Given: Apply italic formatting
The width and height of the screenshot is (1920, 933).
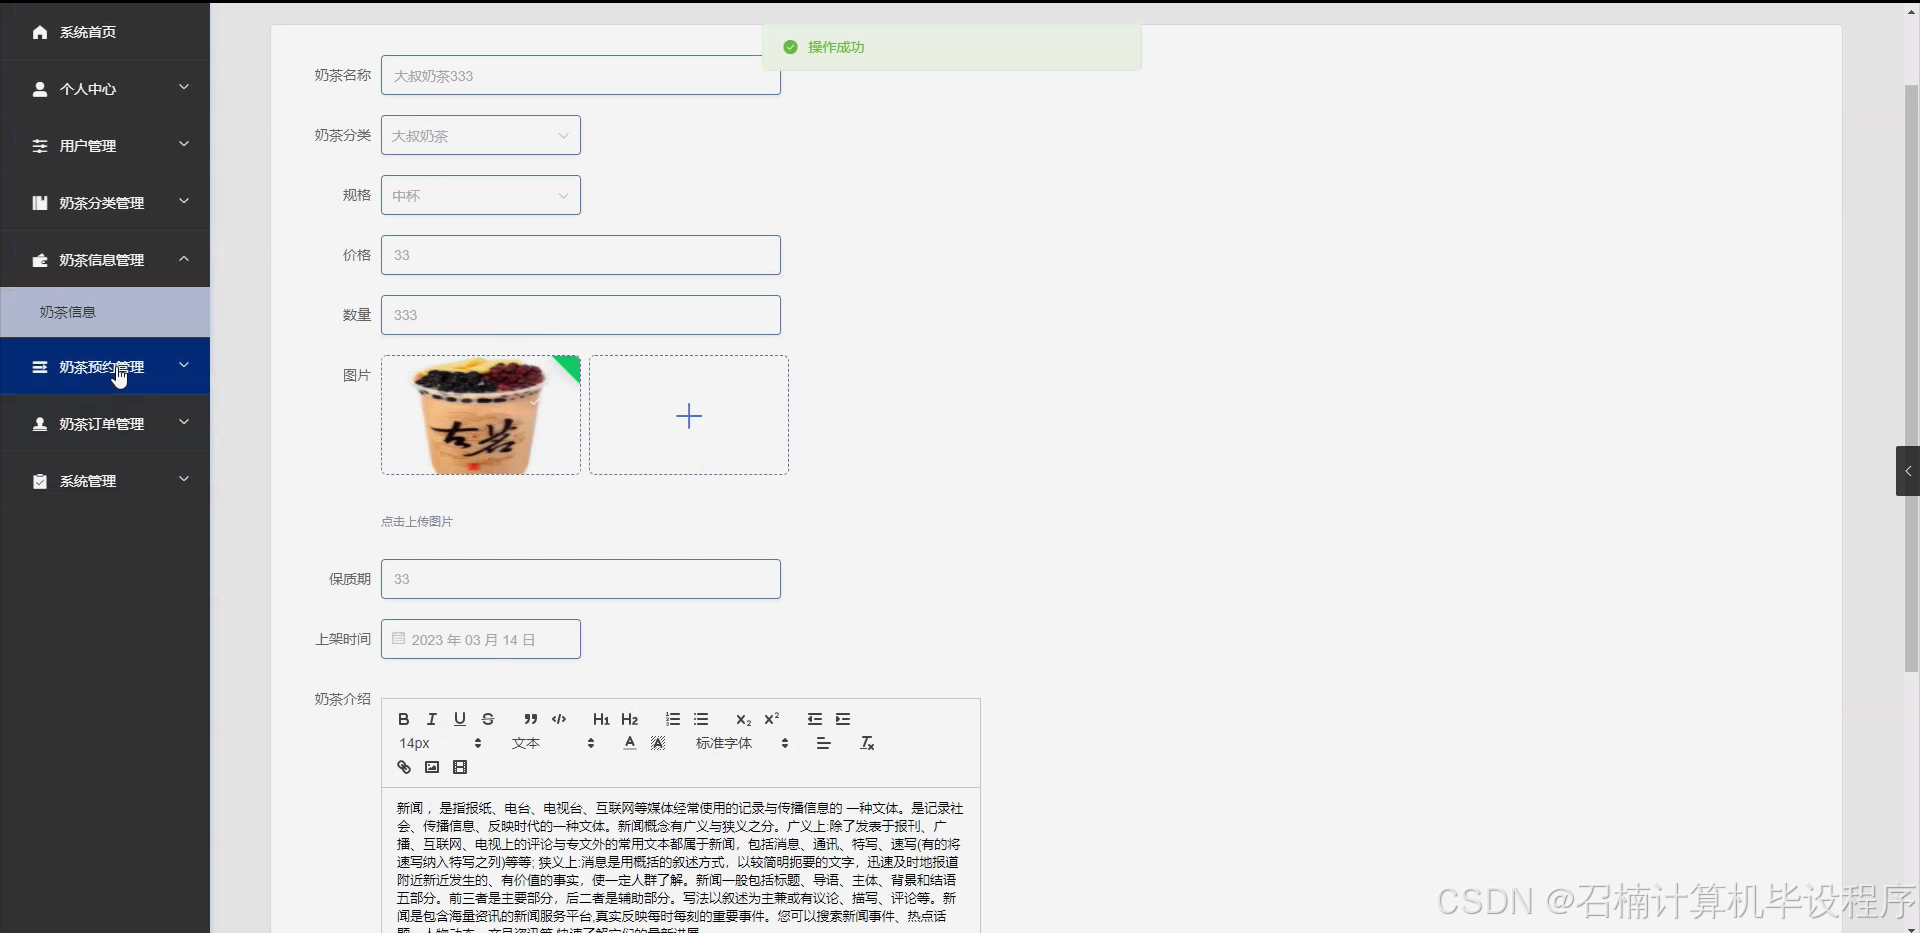Looking at the screenshot, I should coord(431,719).
